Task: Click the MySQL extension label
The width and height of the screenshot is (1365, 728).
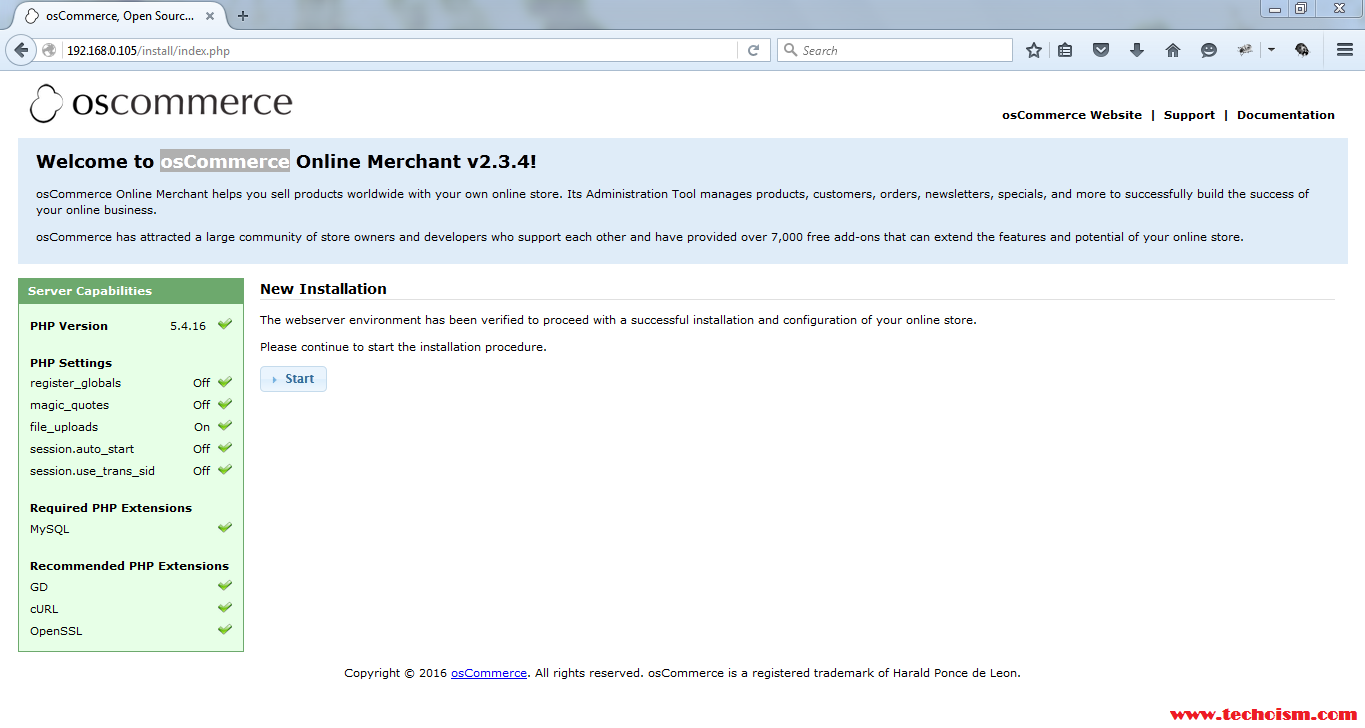Action: click(50, 529)
